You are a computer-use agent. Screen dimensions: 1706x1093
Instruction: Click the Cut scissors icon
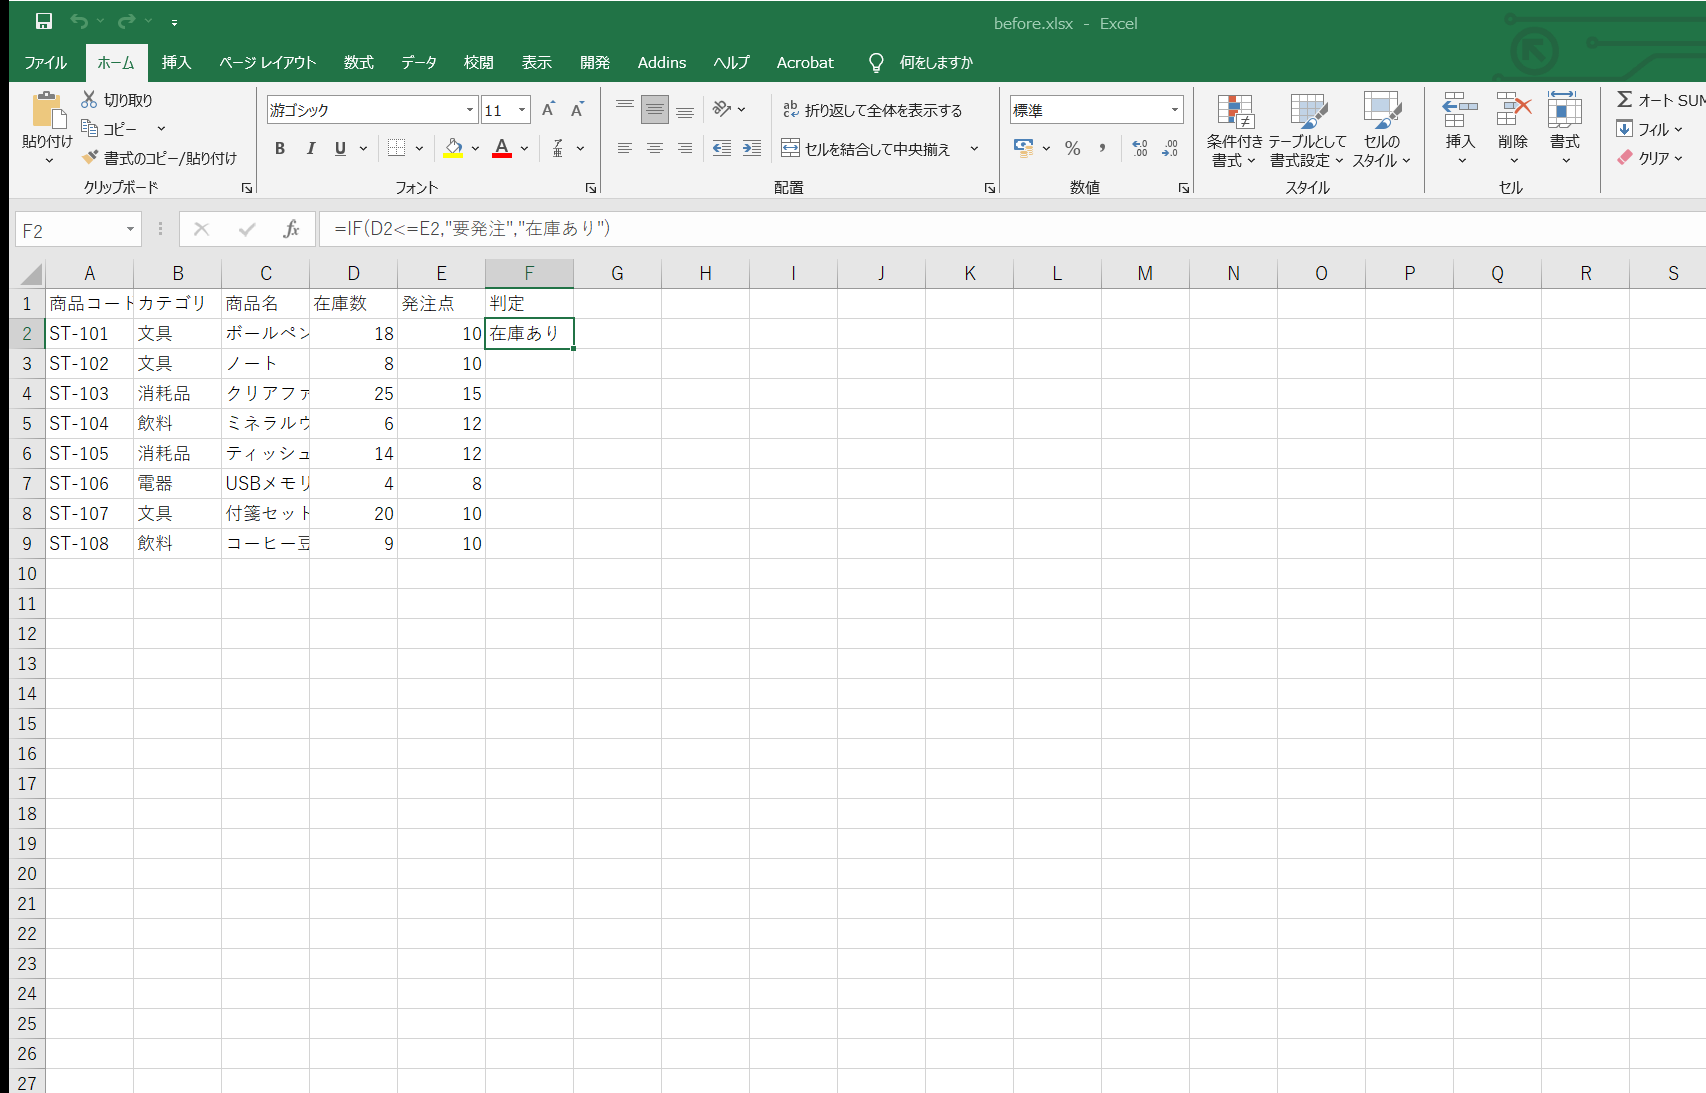pos(89,99)
